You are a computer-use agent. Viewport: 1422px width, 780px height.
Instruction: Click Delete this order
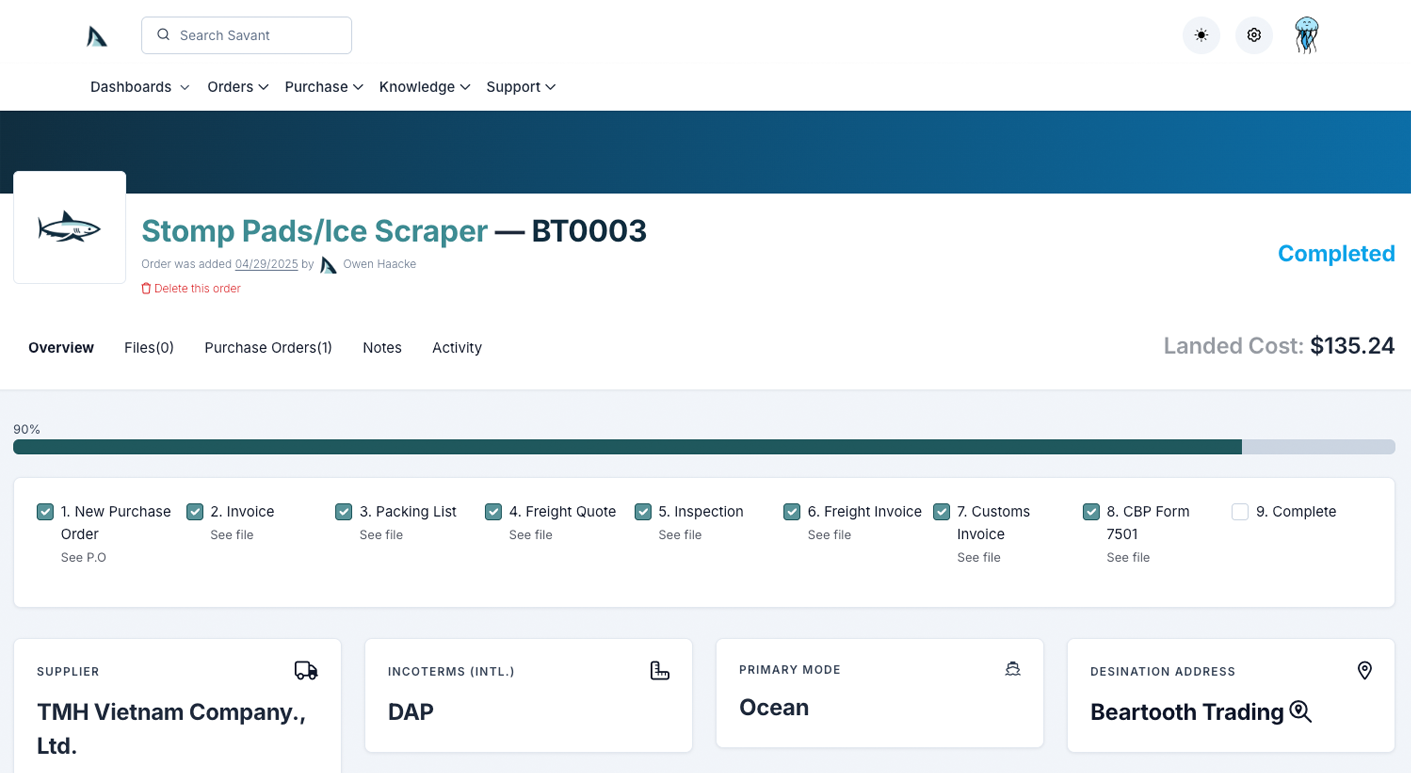191,288
